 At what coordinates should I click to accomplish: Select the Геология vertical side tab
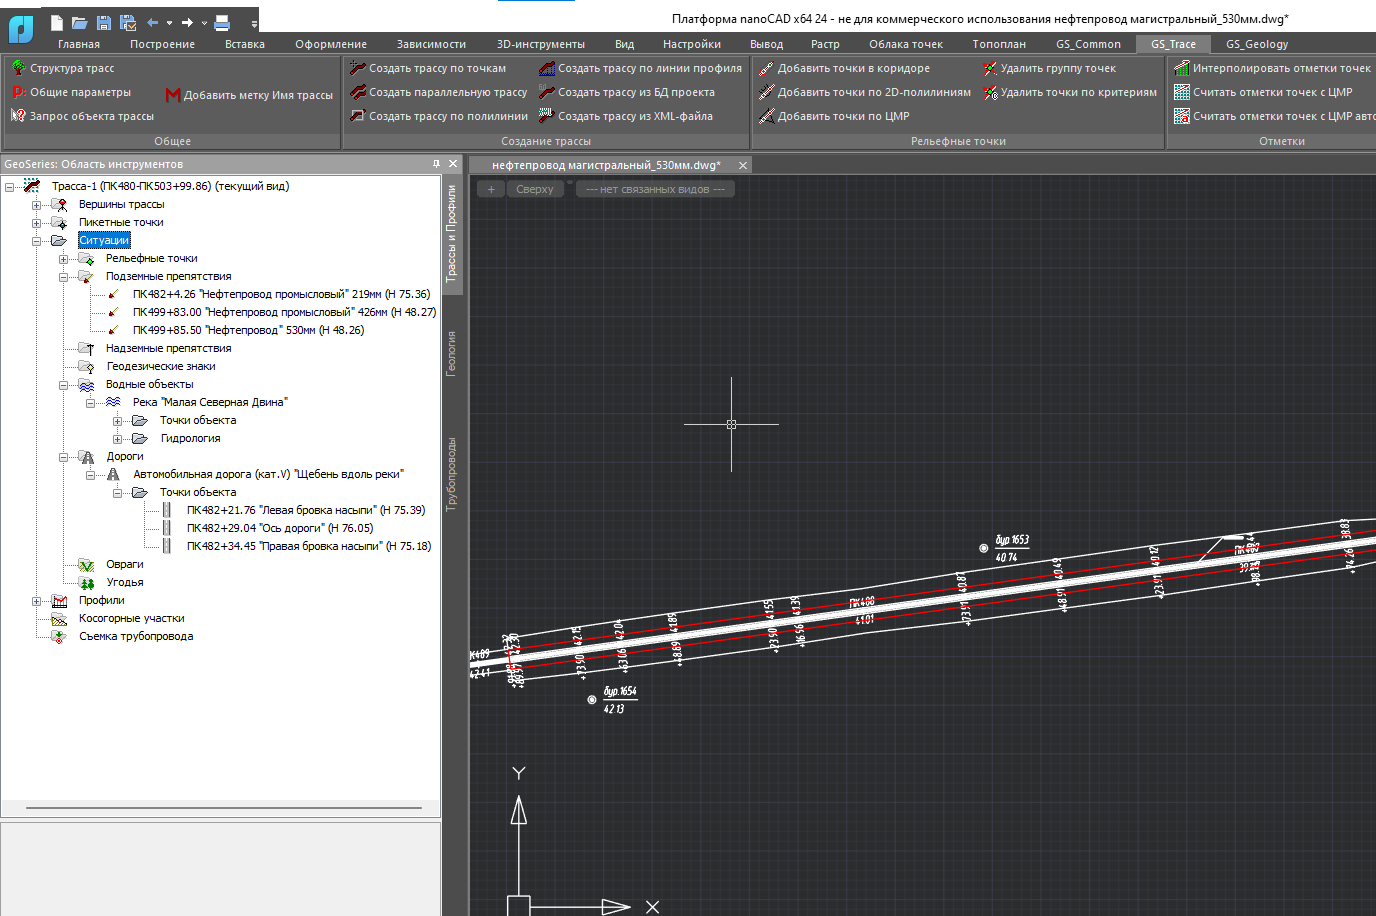click(451, 354)
